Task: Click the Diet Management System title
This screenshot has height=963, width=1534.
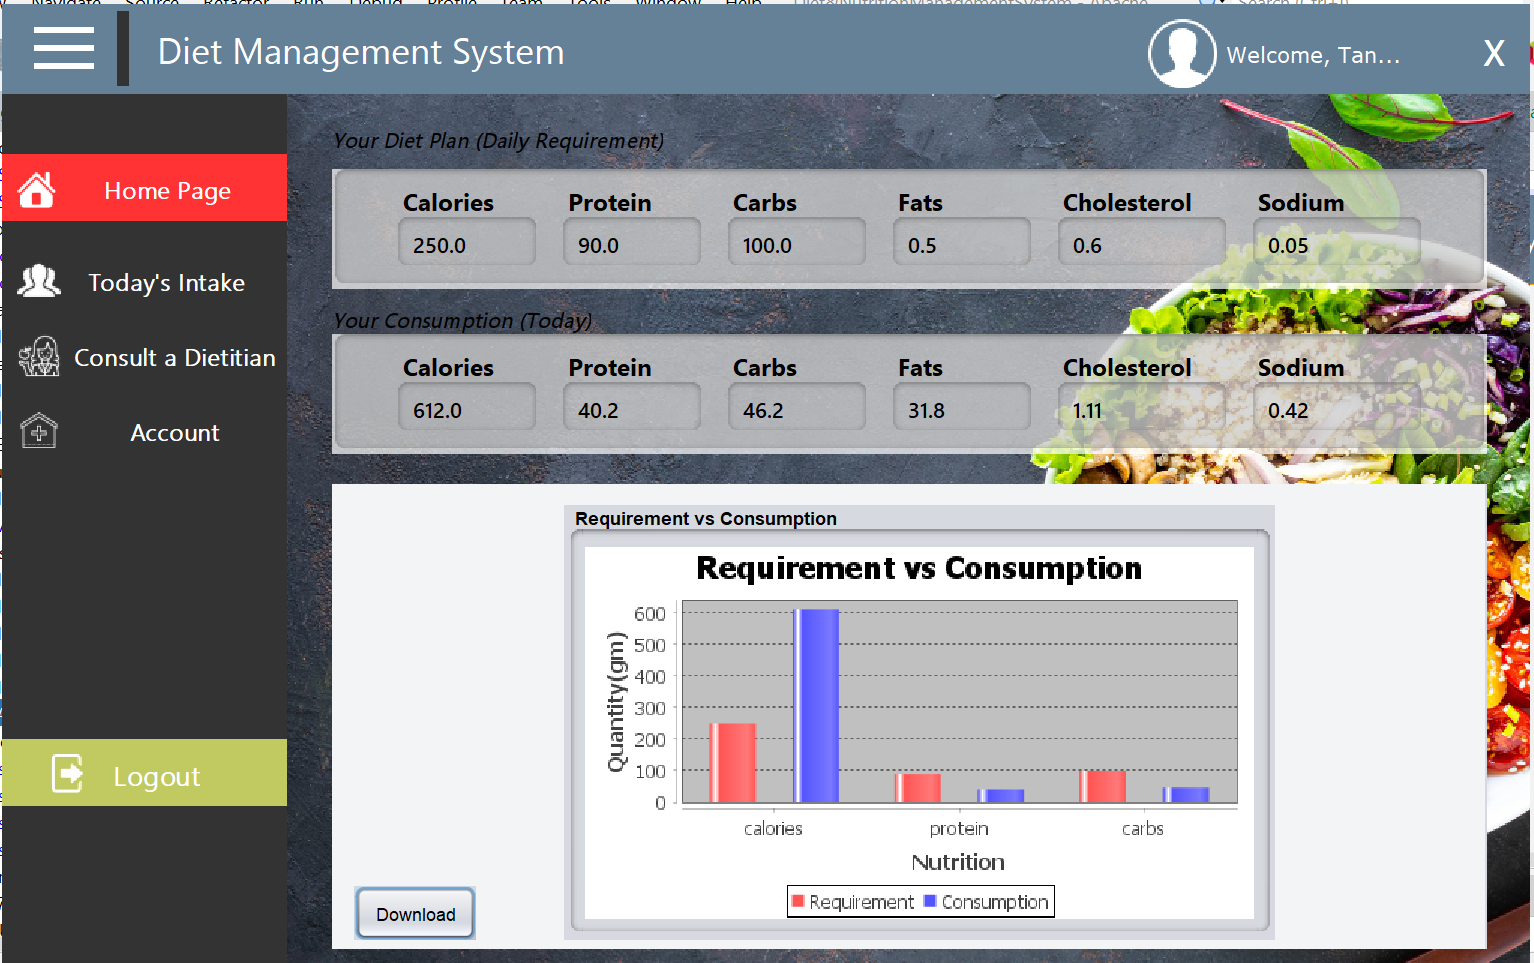Action: pyautogui.click(x=361, y=52)
